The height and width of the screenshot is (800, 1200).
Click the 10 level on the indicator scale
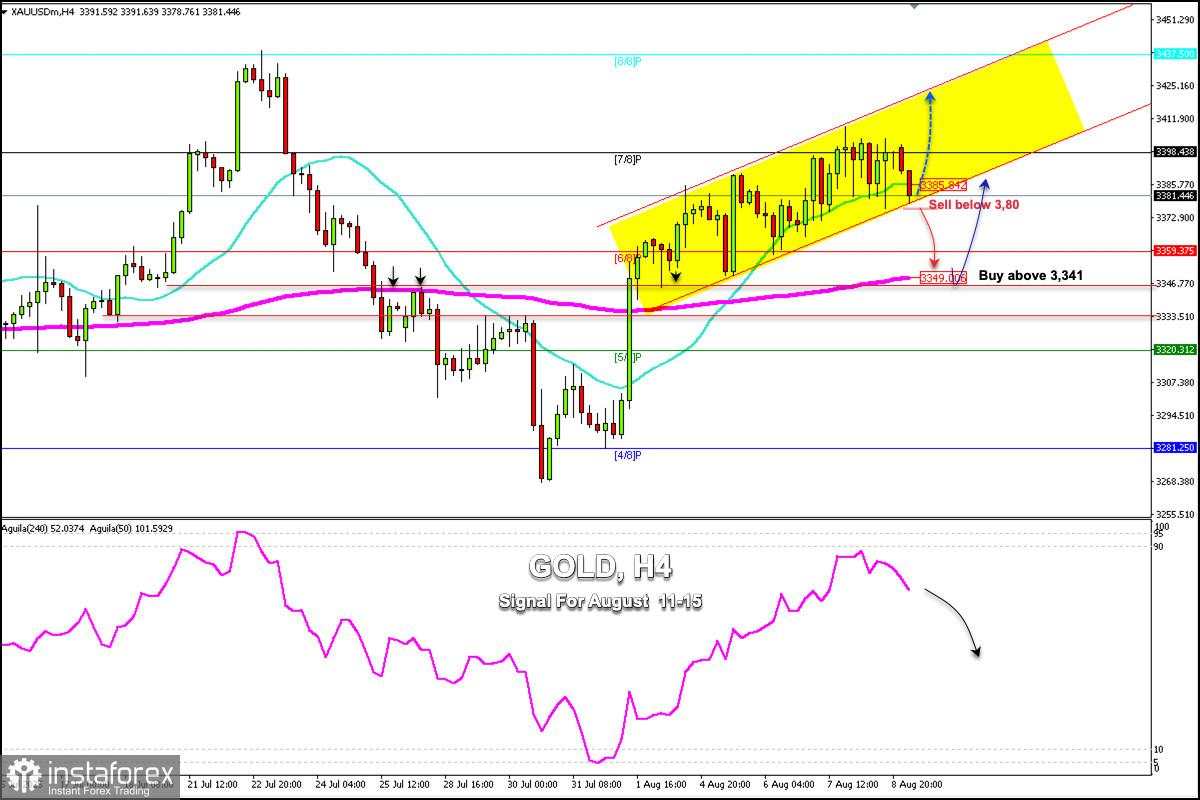click(1160, 749)
